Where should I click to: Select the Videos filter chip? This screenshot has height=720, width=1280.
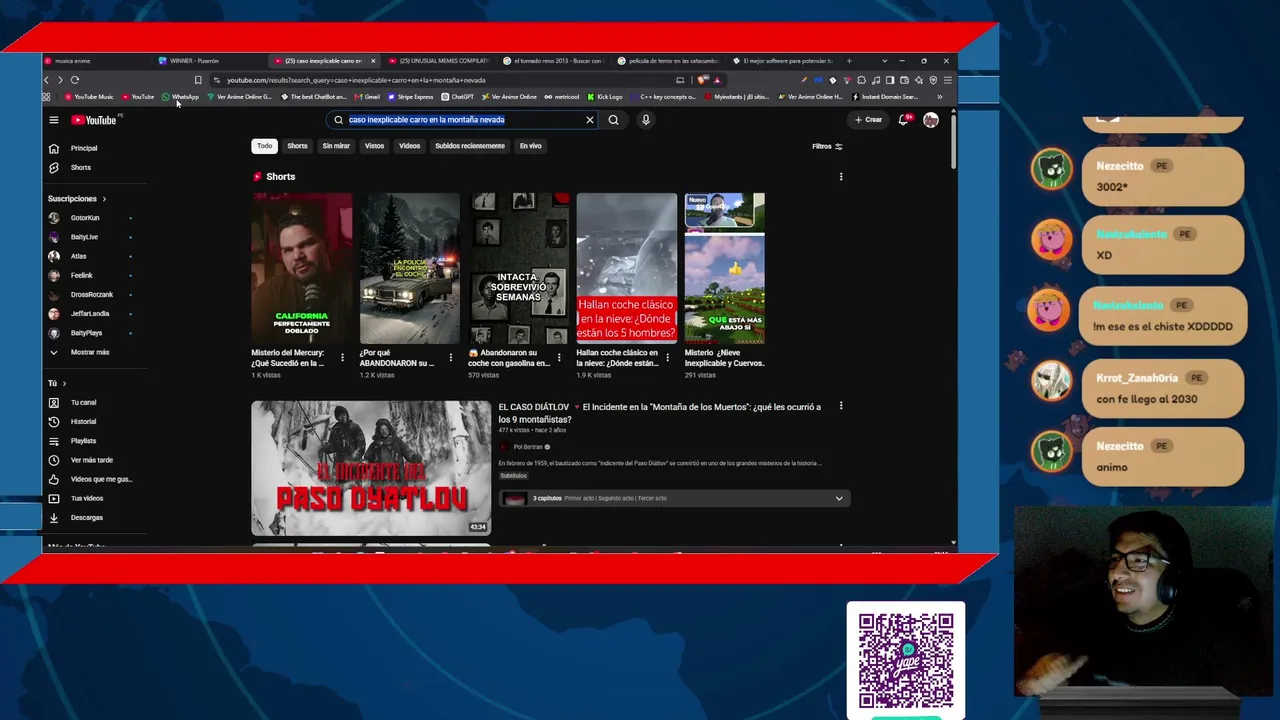410,146
